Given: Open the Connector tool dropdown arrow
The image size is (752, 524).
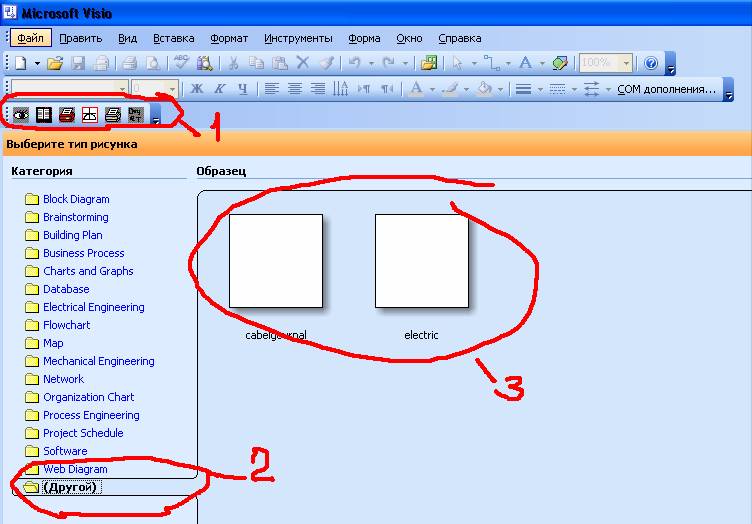Looking at the screenshot, I should pyautogui.click(x=508, y=63).
